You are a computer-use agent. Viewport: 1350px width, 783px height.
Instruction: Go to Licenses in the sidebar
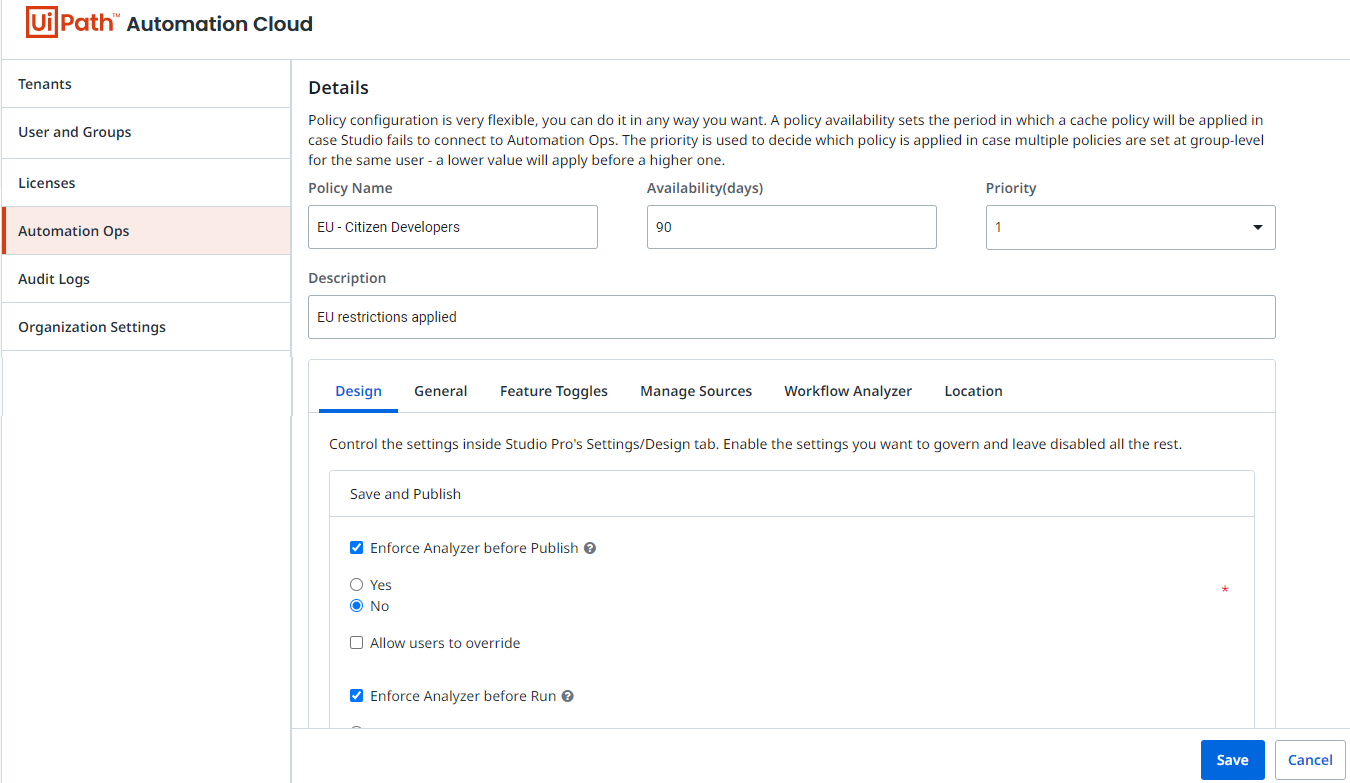click(x=146, y=183)
